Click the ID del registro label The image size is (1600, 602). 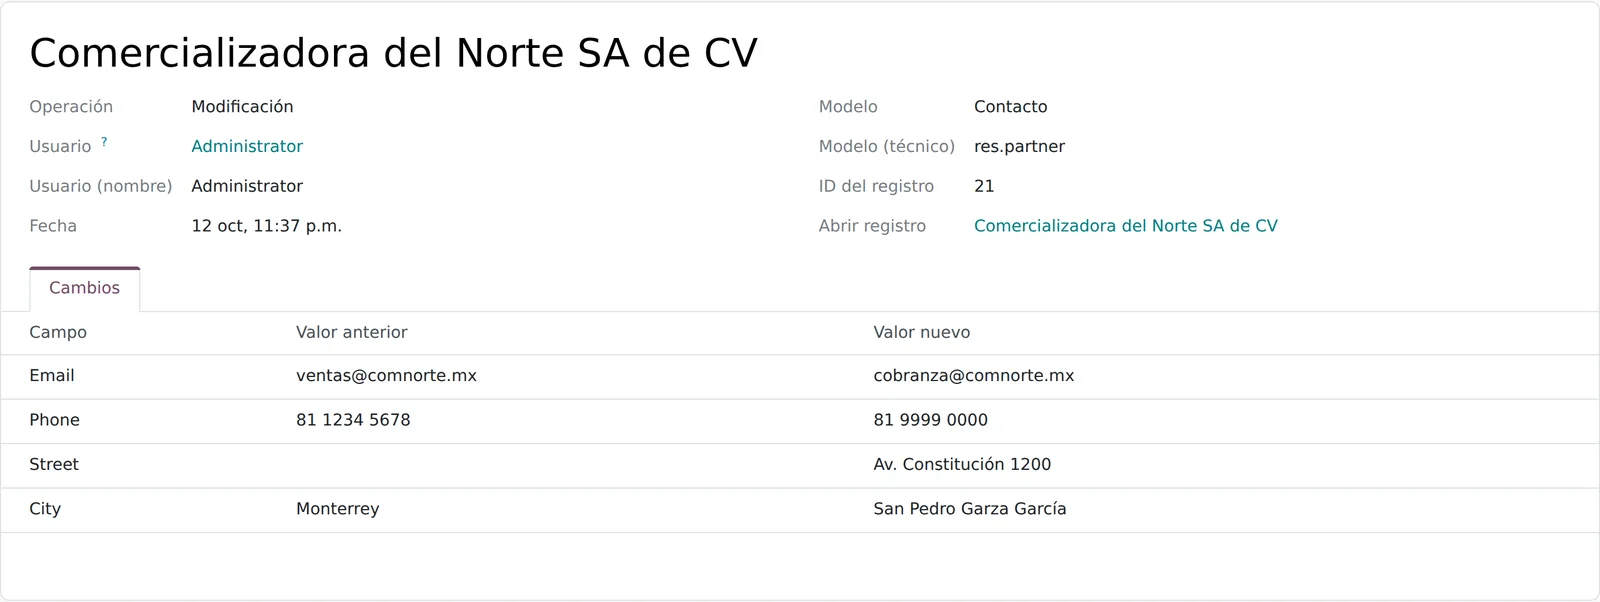pos(876,186)
